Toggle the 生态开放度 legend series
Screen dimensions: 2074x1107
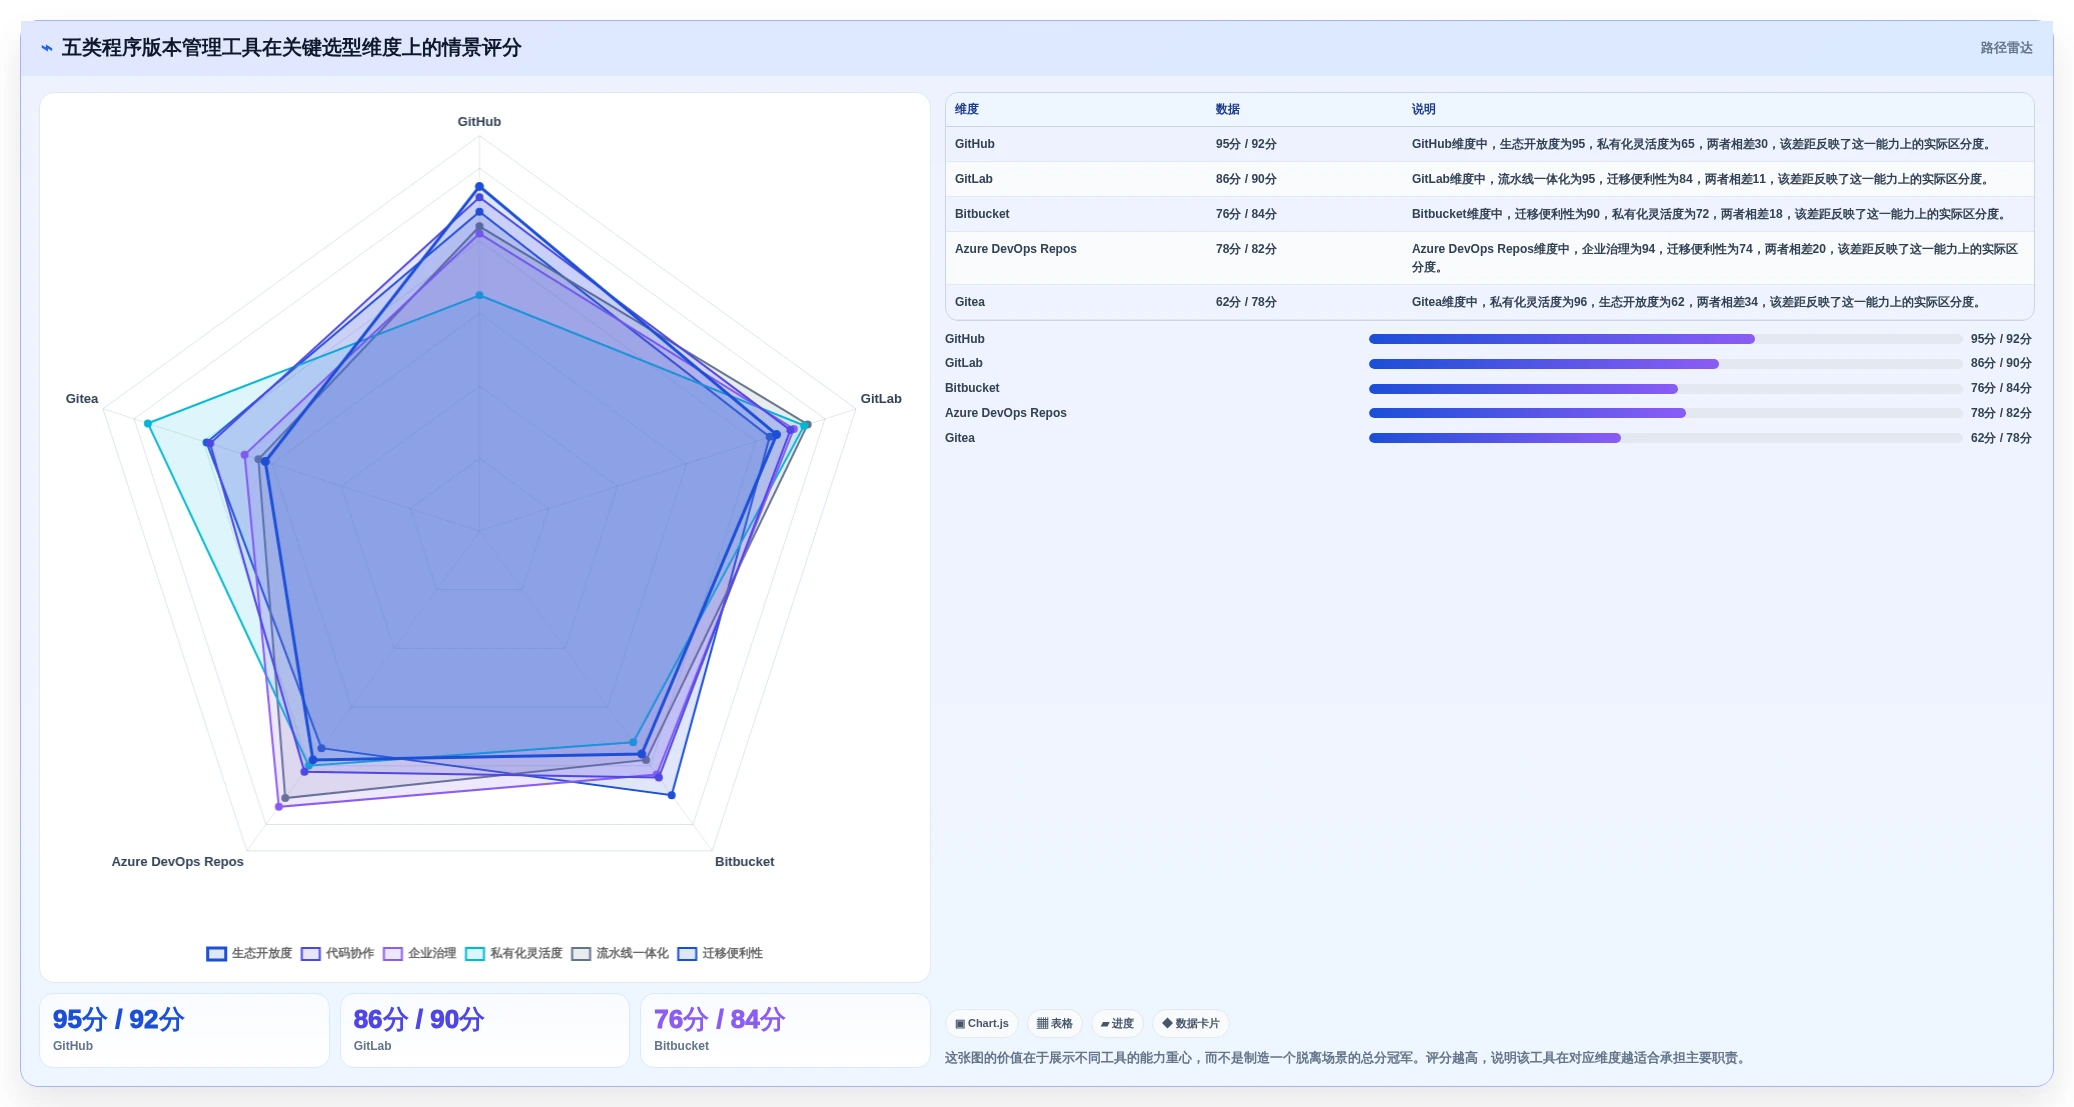click(249, 953)
